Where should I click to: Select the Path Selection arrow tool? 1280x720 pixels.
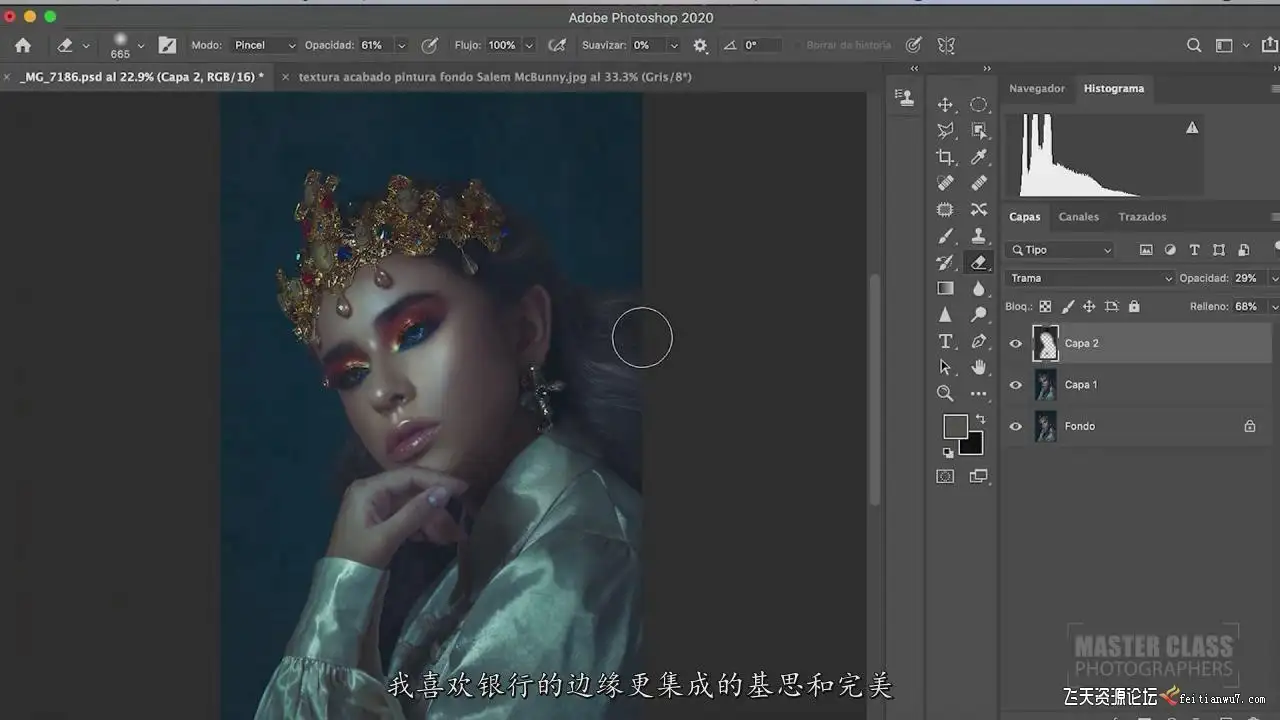coord(945,367)
